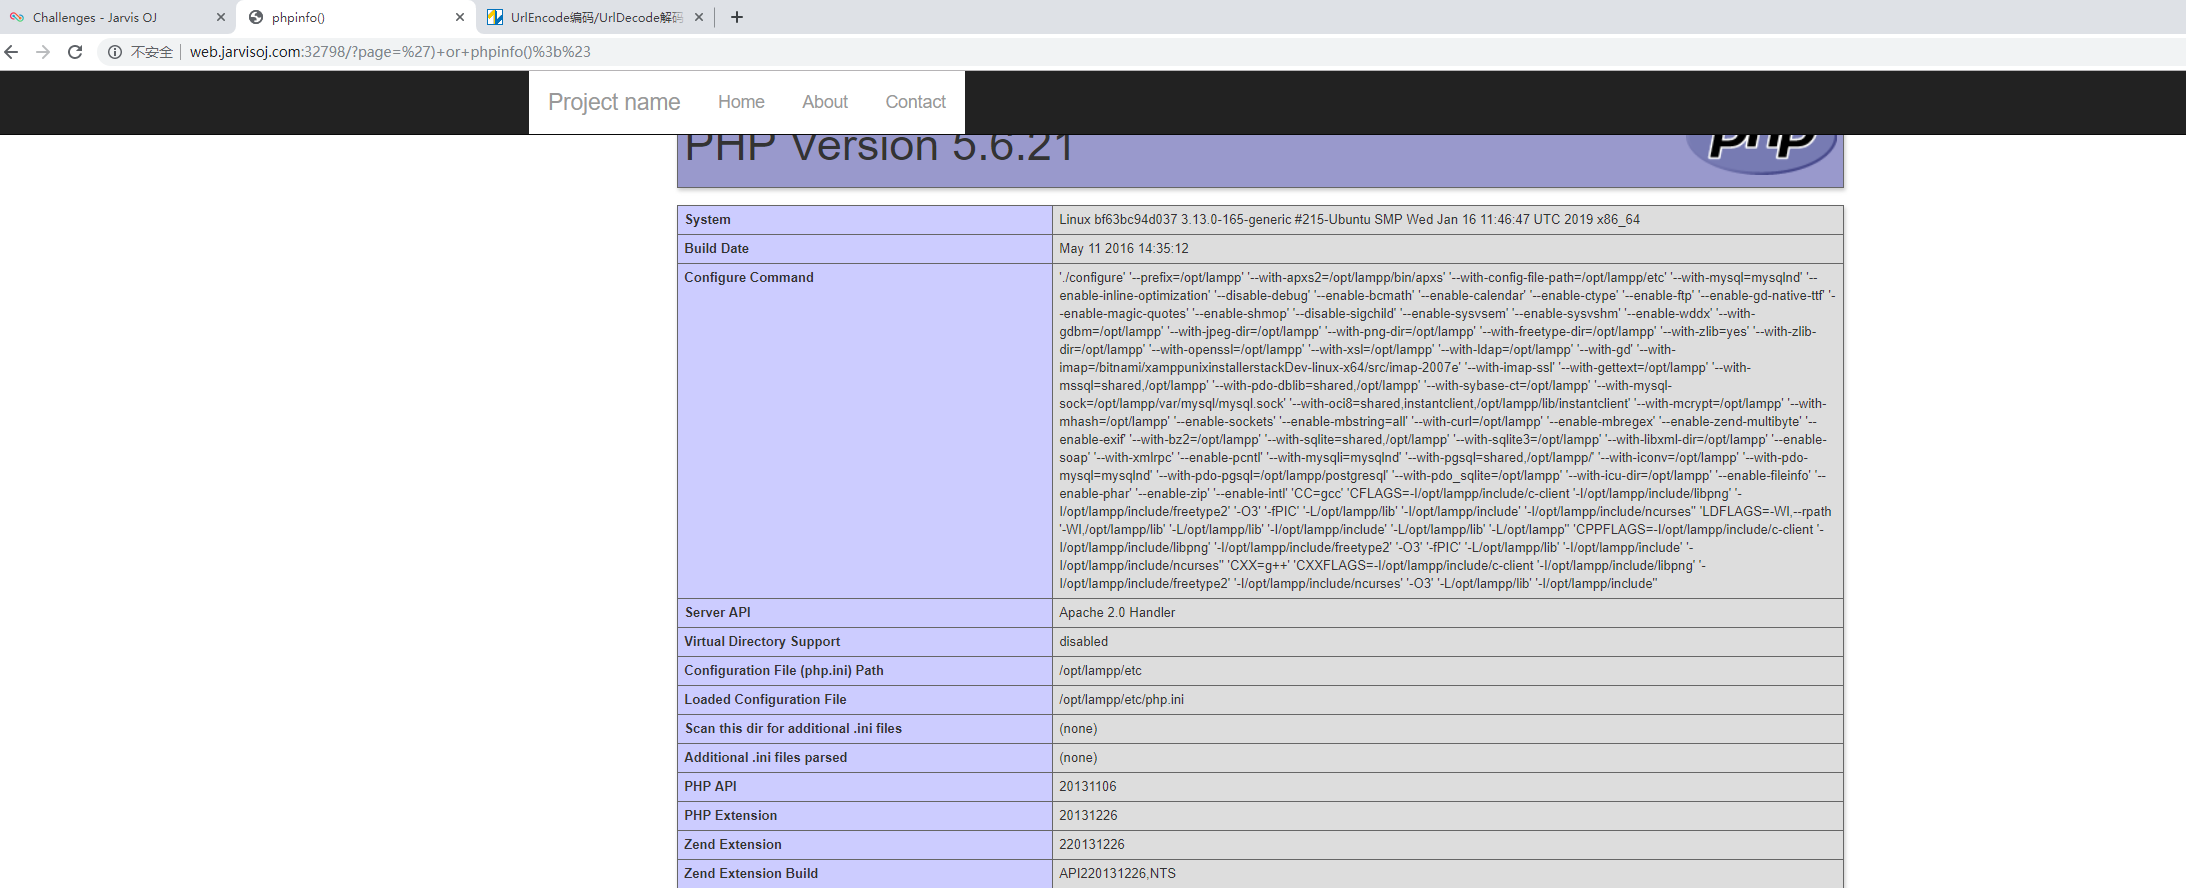Click the Home navigation link

741,102
